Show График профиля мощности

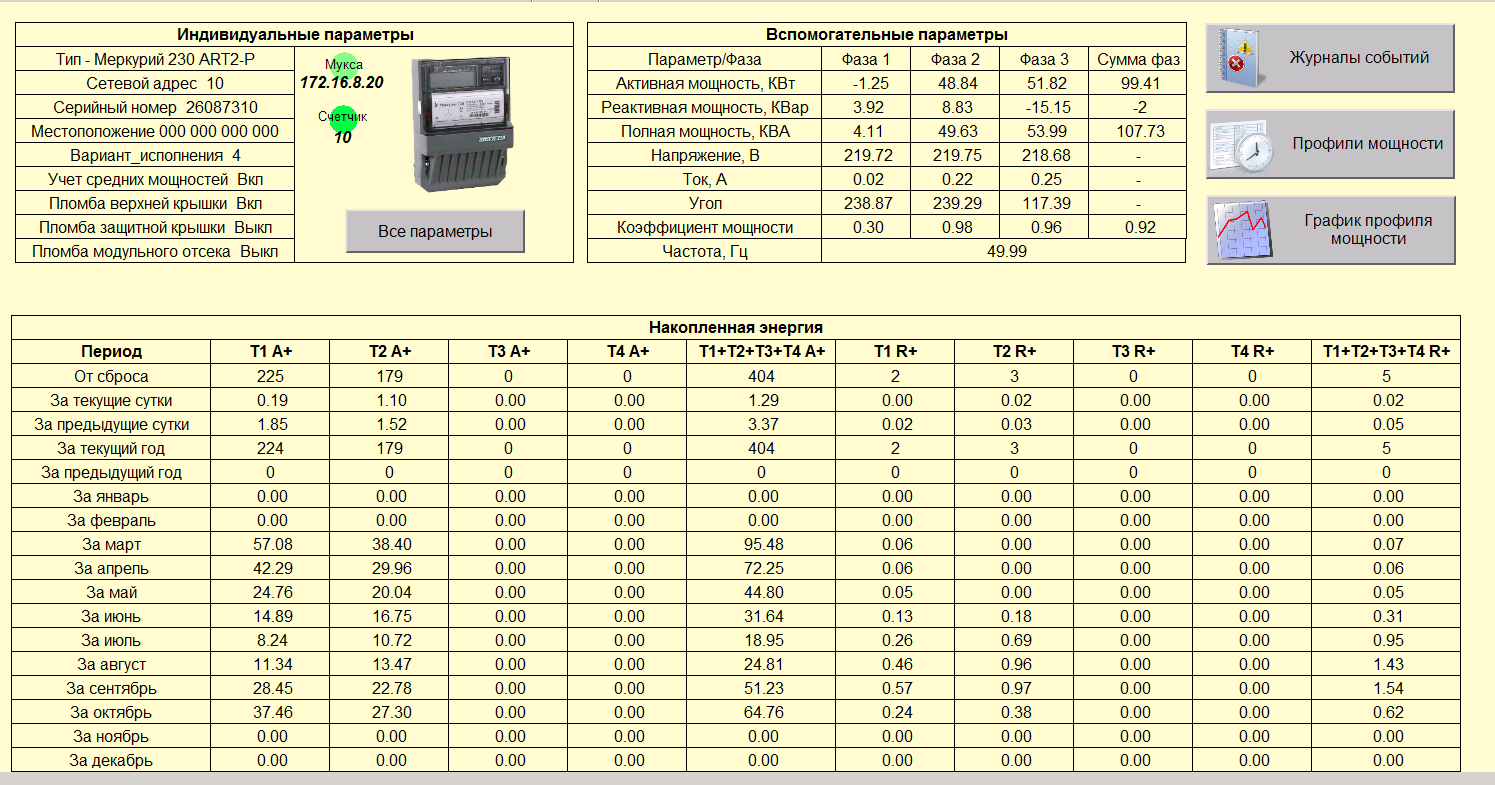tap(1368, 230)
